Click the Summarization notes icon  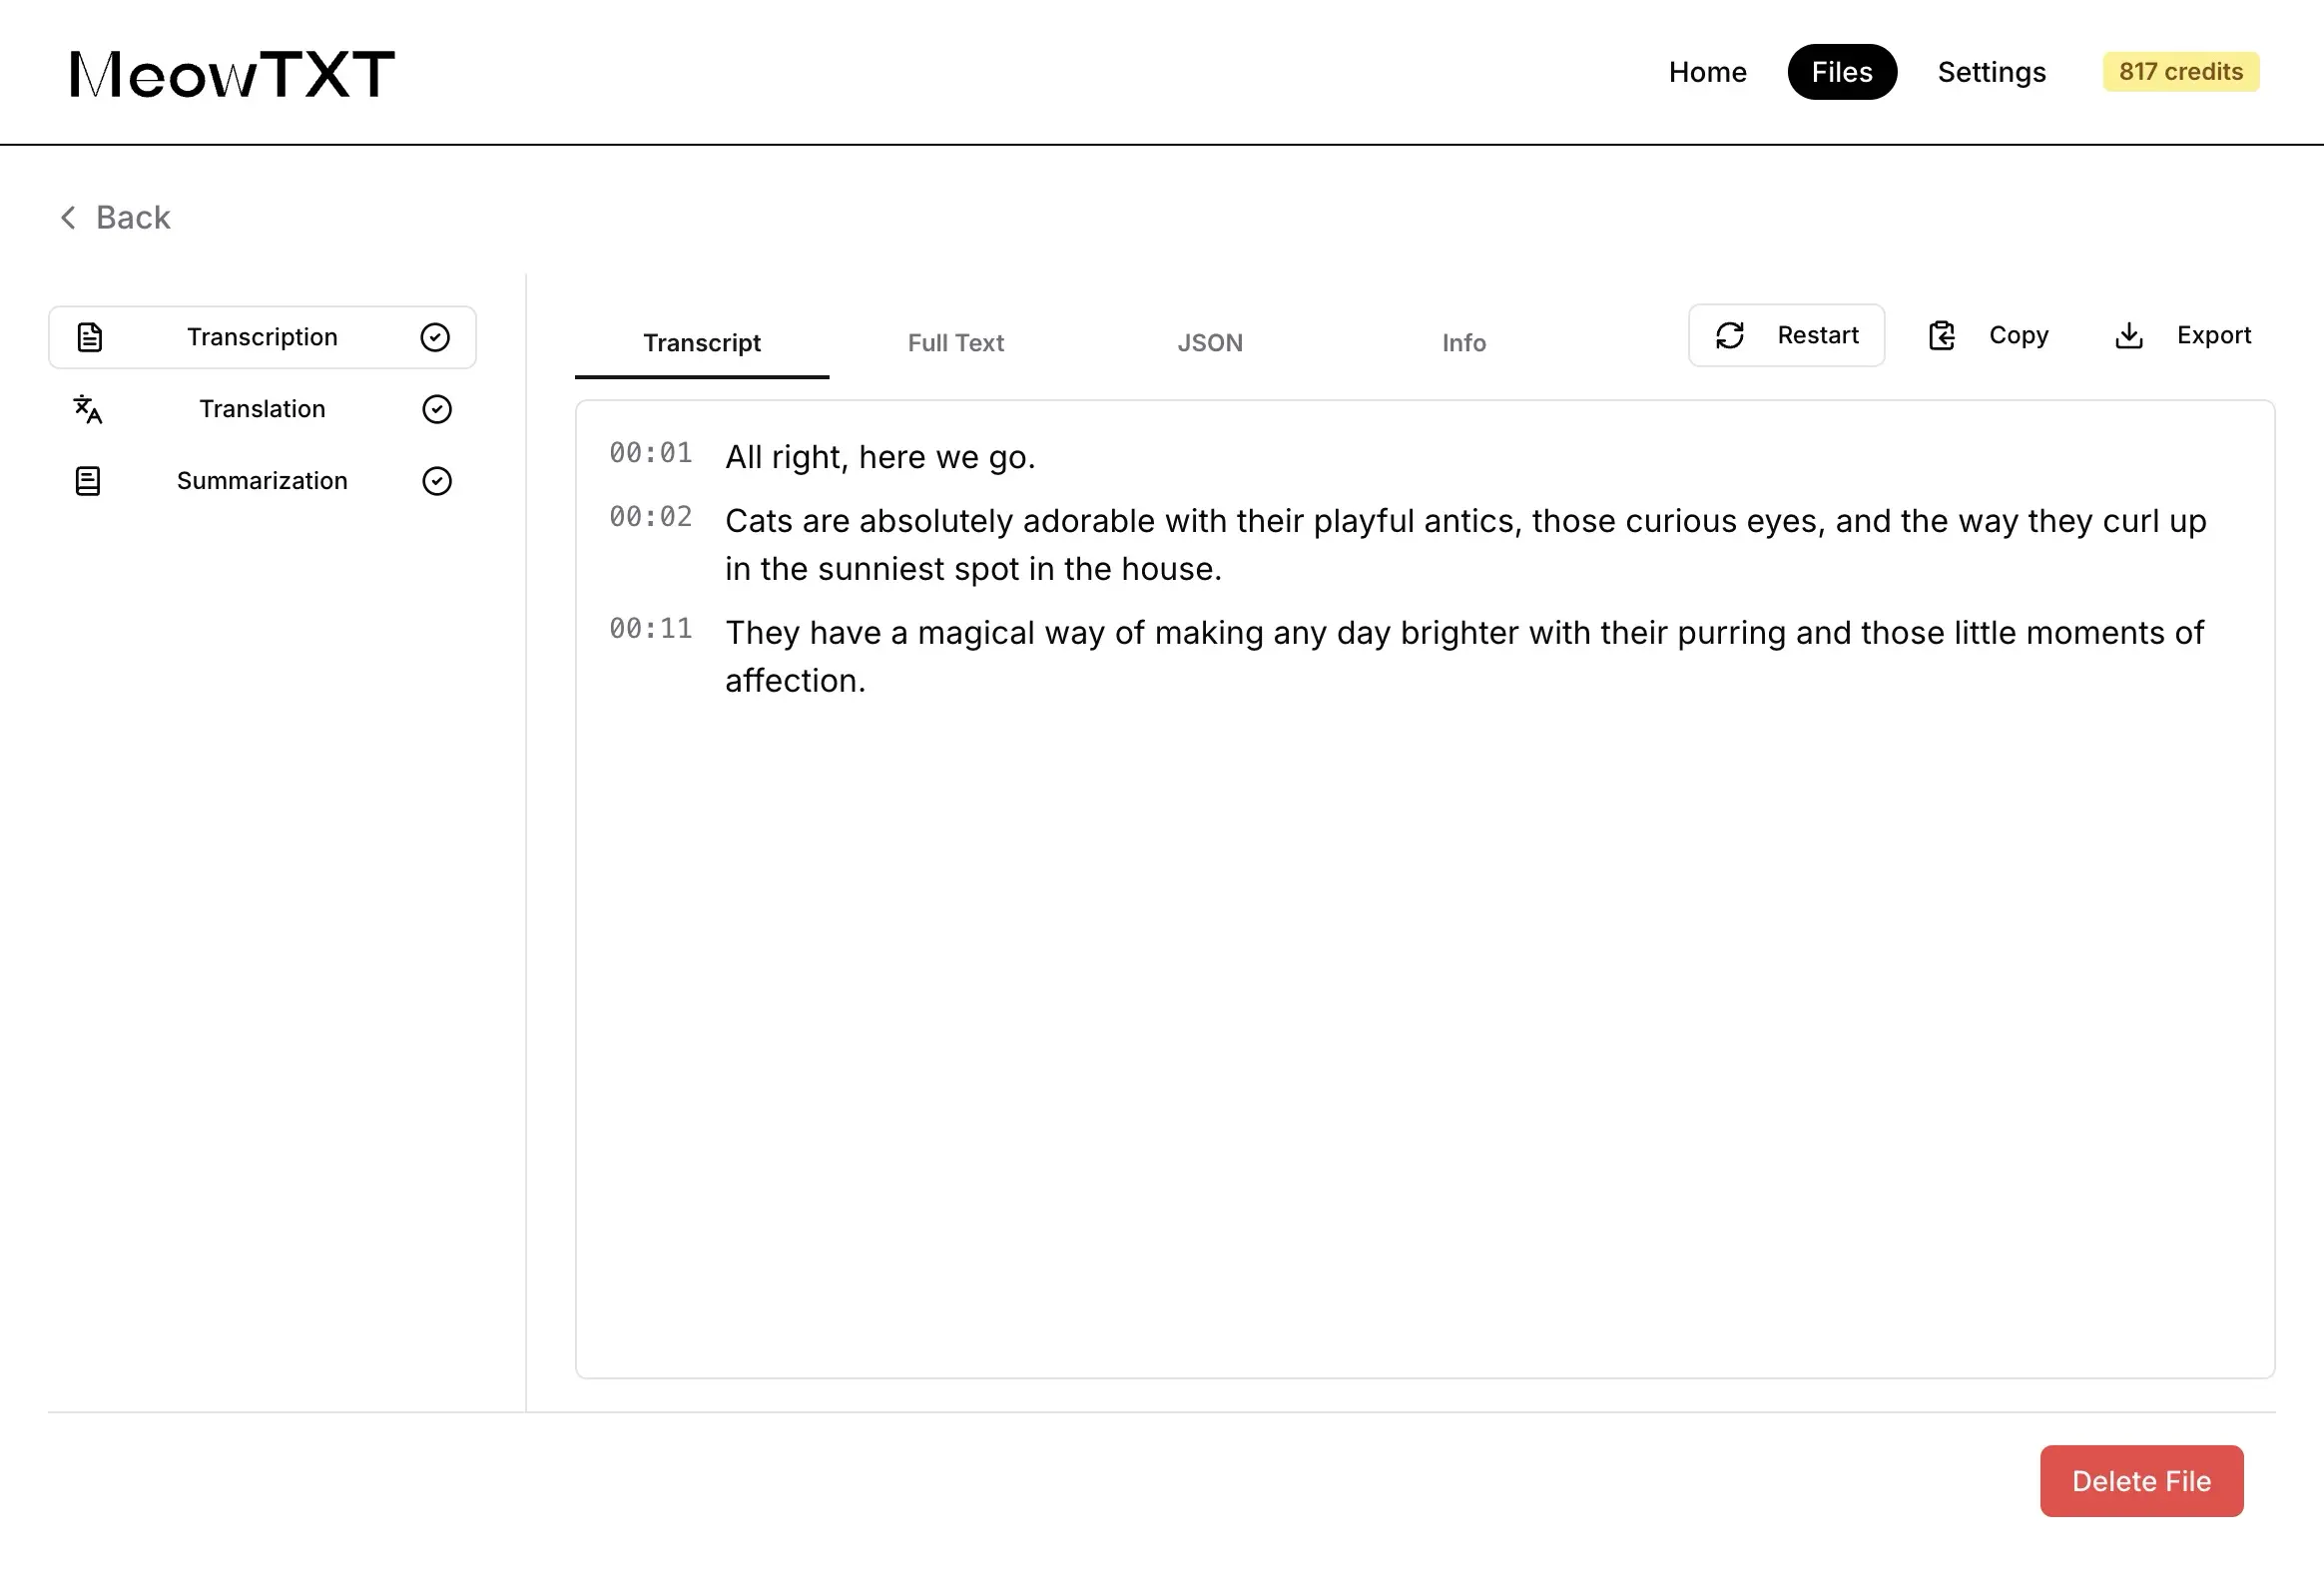pyautogui.click(x=88, y=481)
